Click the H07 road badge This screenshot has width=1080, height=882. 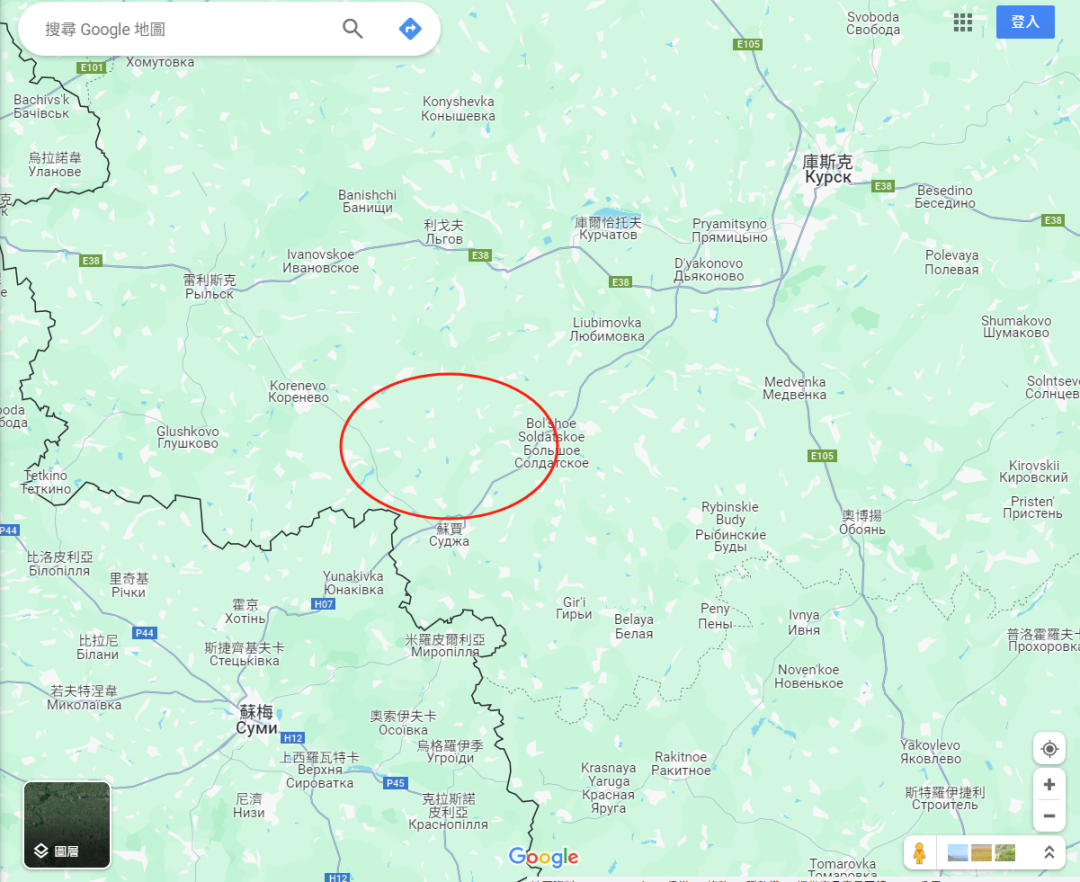click(324, 604)
